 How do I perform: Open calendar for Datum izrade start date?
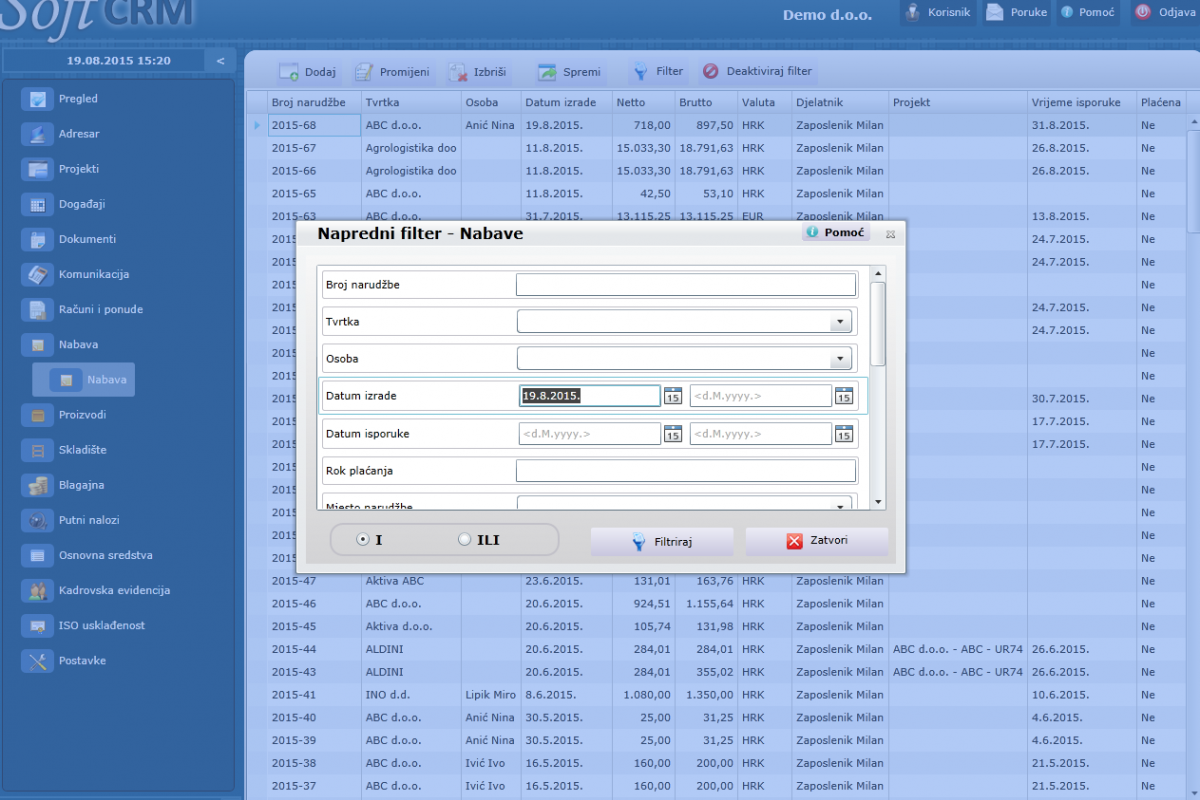click(x=673, y=396)
